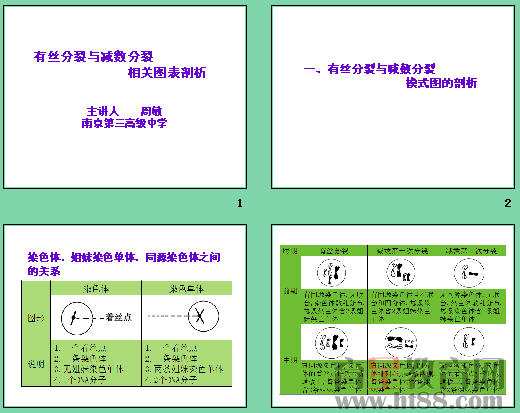
Task: Open slide 2 section heading thumbnail
Action: click(393, 97)
